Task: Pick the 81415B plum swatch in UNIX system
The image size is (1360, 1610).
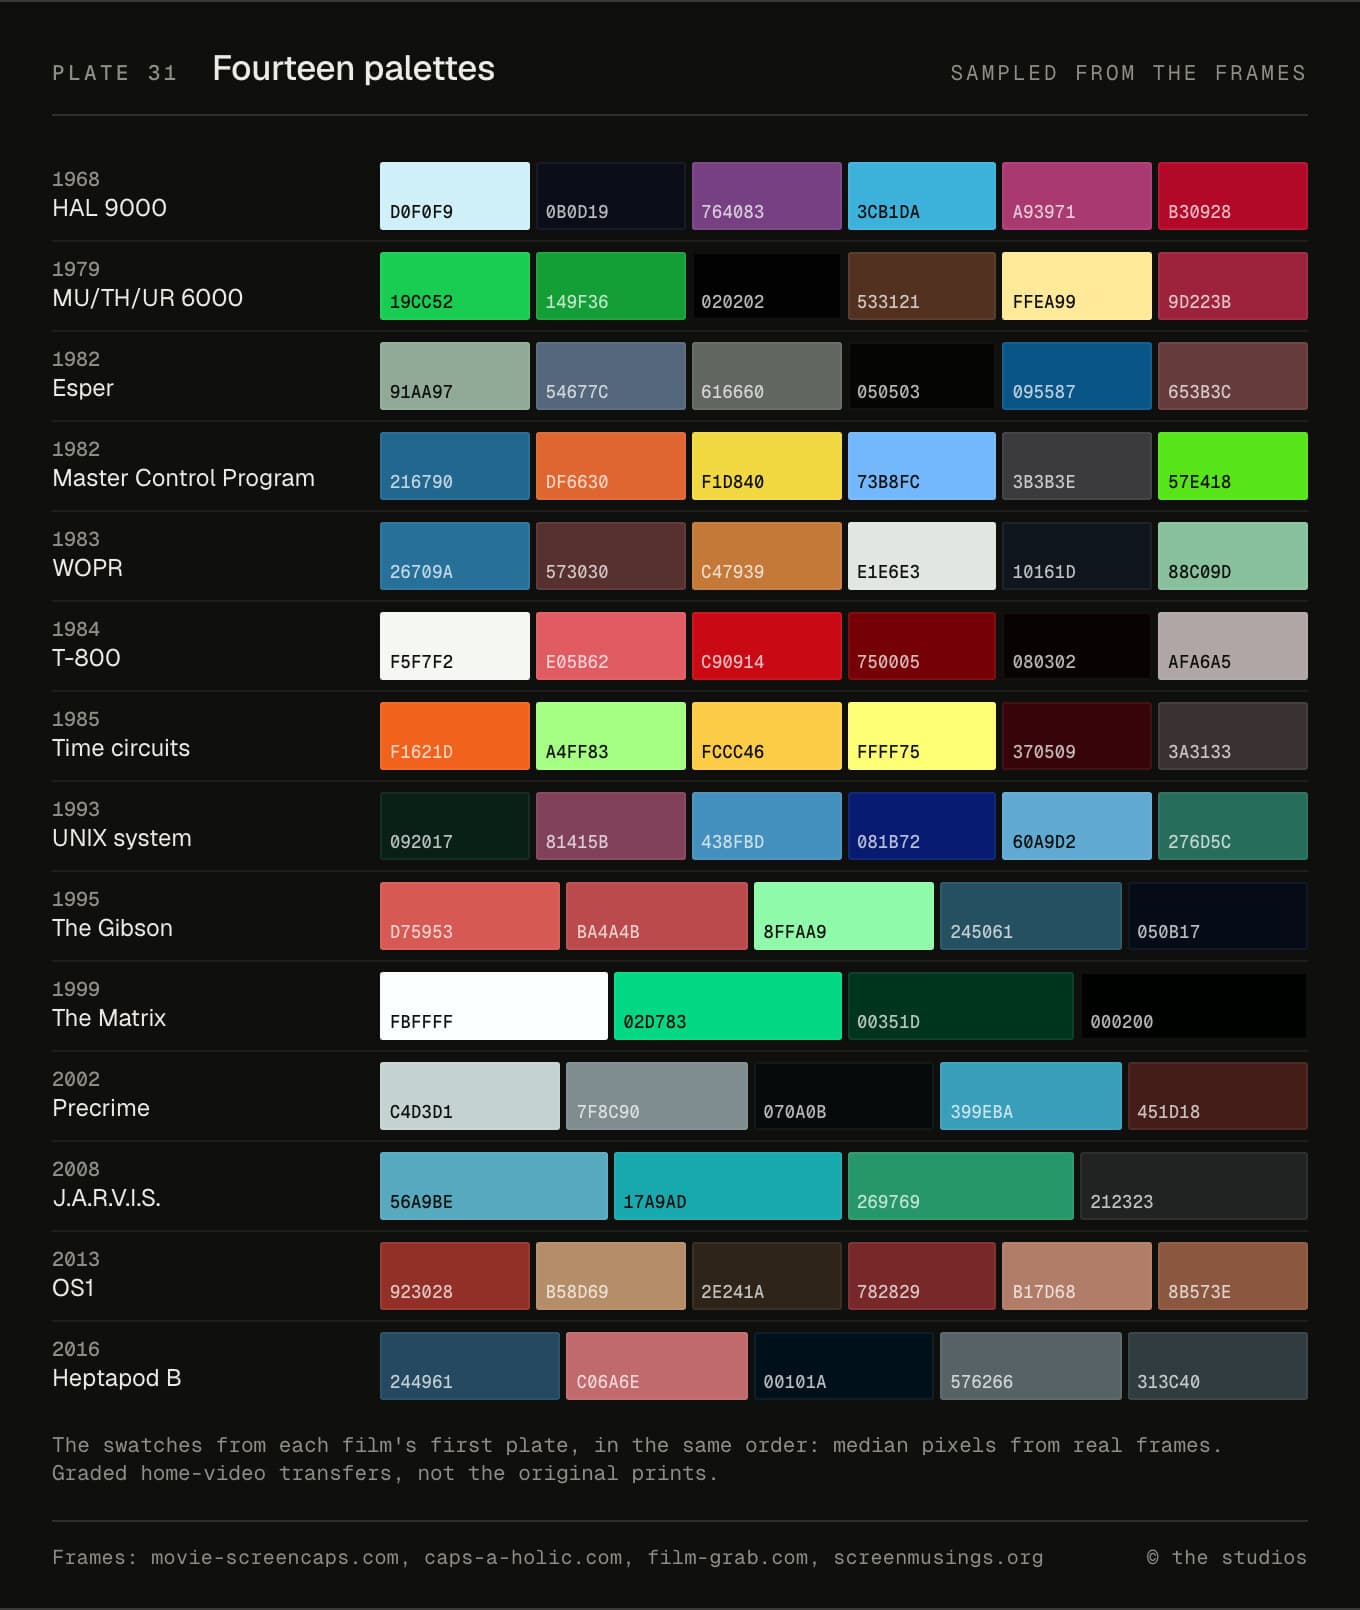Action: pyautogui.click(x=611, y=826)
